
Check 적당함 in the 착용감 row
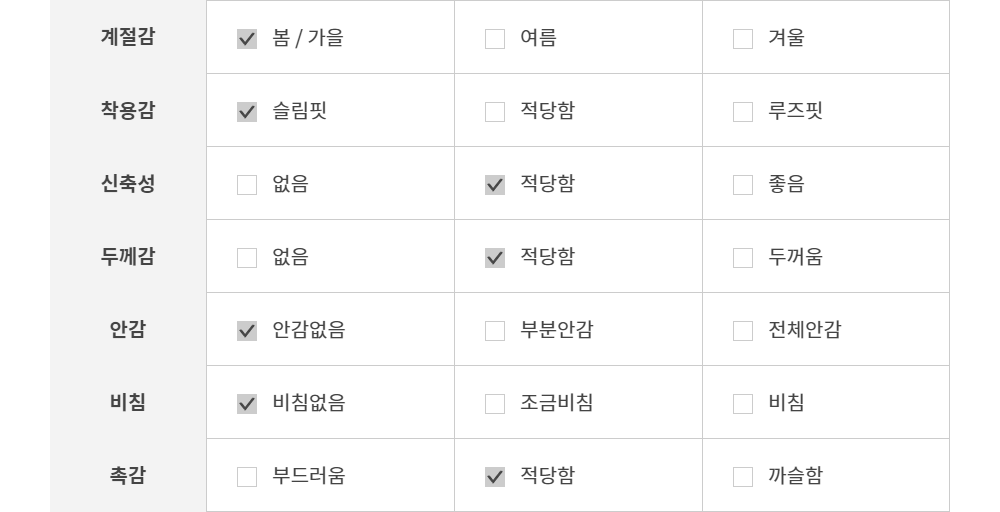point(495,112)
